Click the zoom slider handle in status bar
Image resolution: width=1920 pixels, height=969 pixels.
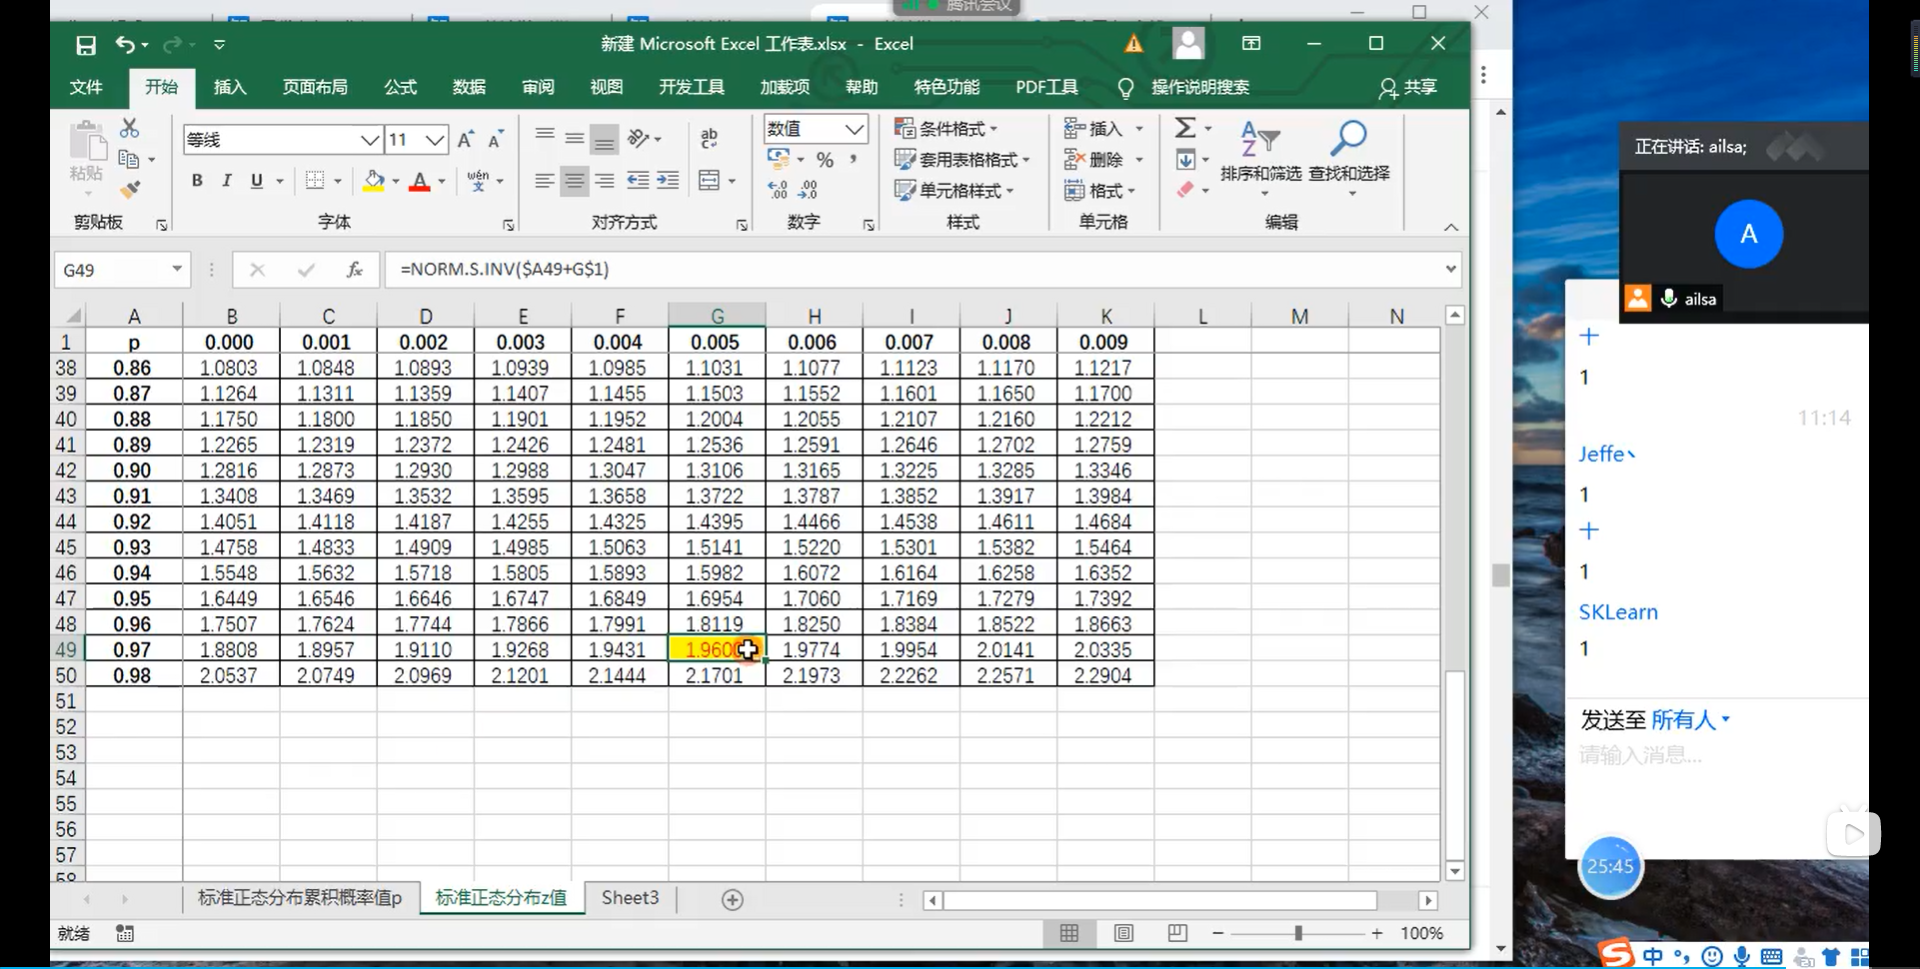click(x=1298, y=933)
